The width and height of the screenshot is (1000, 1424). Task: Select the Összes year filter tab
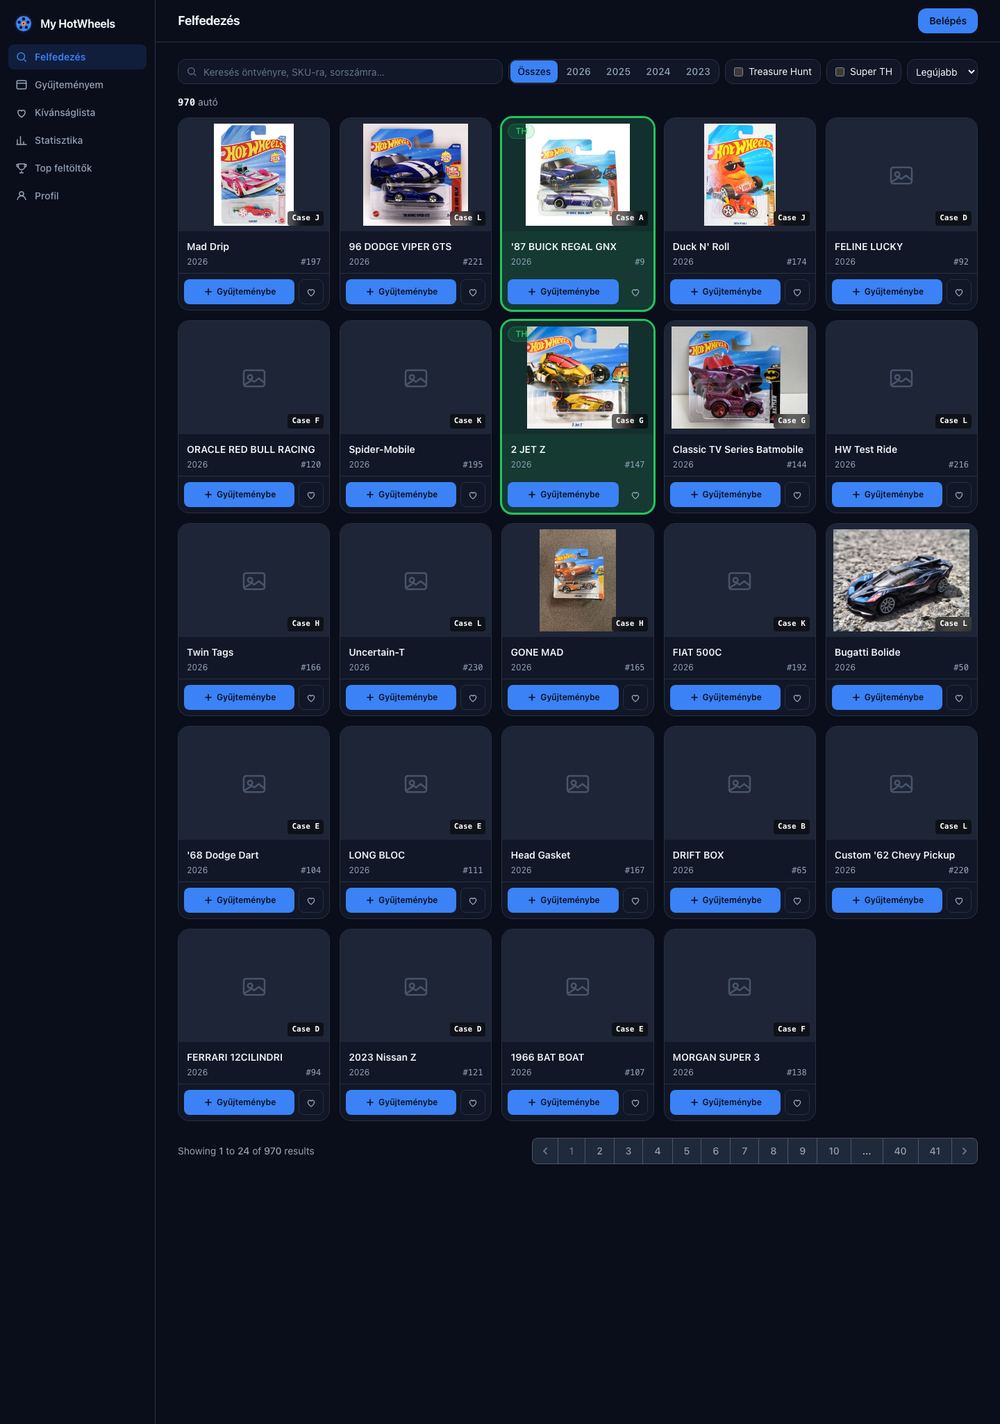click(x=534, y=72)
